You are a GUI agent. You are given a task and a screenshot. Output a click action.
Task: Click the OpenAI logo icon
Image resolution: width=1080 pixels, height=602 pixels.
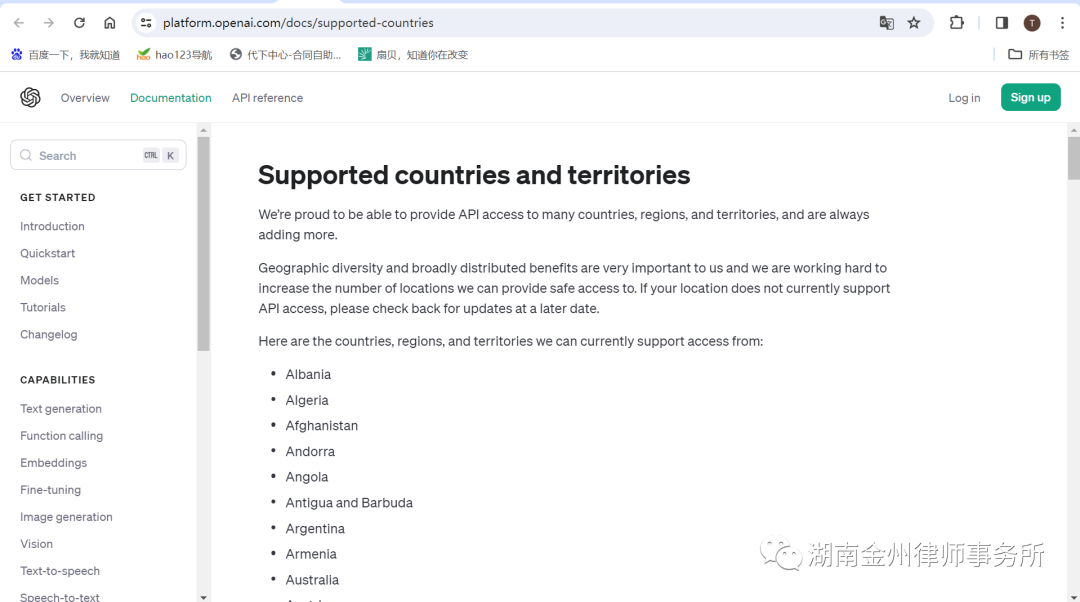point(30,97)
